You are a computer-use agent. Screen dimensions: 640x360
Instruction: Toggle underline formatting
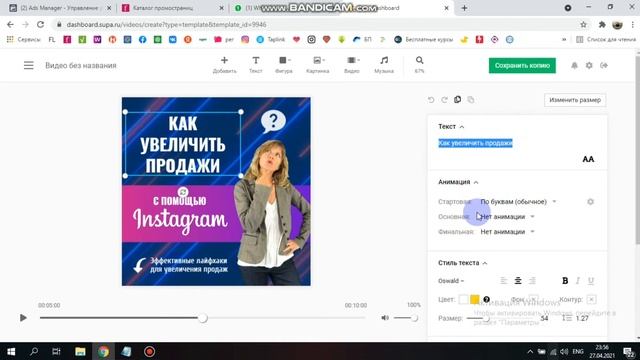click(591, 281)
